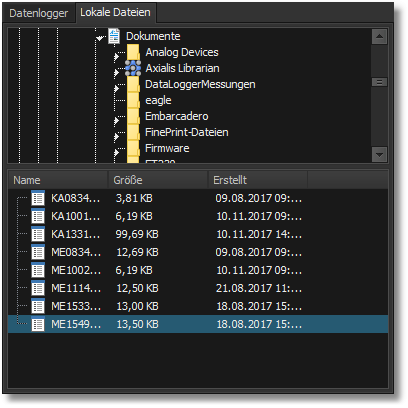Switch to the Datenlogger tab
The width and height of the screenshot is (408, 408).
point(39,13)
